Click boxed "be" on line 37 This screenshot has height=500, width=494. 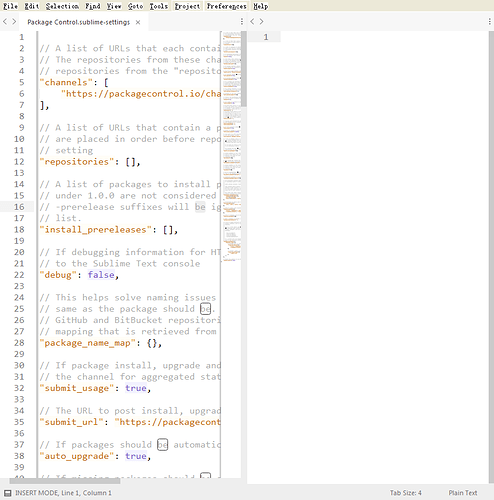click(x=162, y=445)
